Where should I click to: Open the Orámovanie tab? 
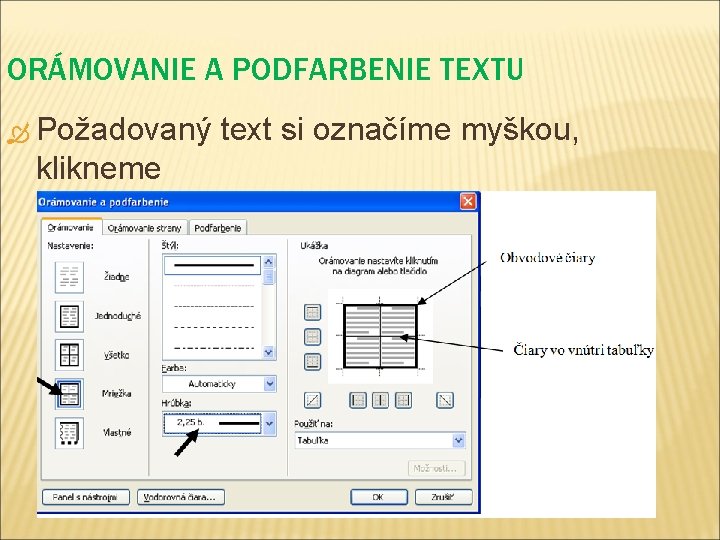coord(71,227)
